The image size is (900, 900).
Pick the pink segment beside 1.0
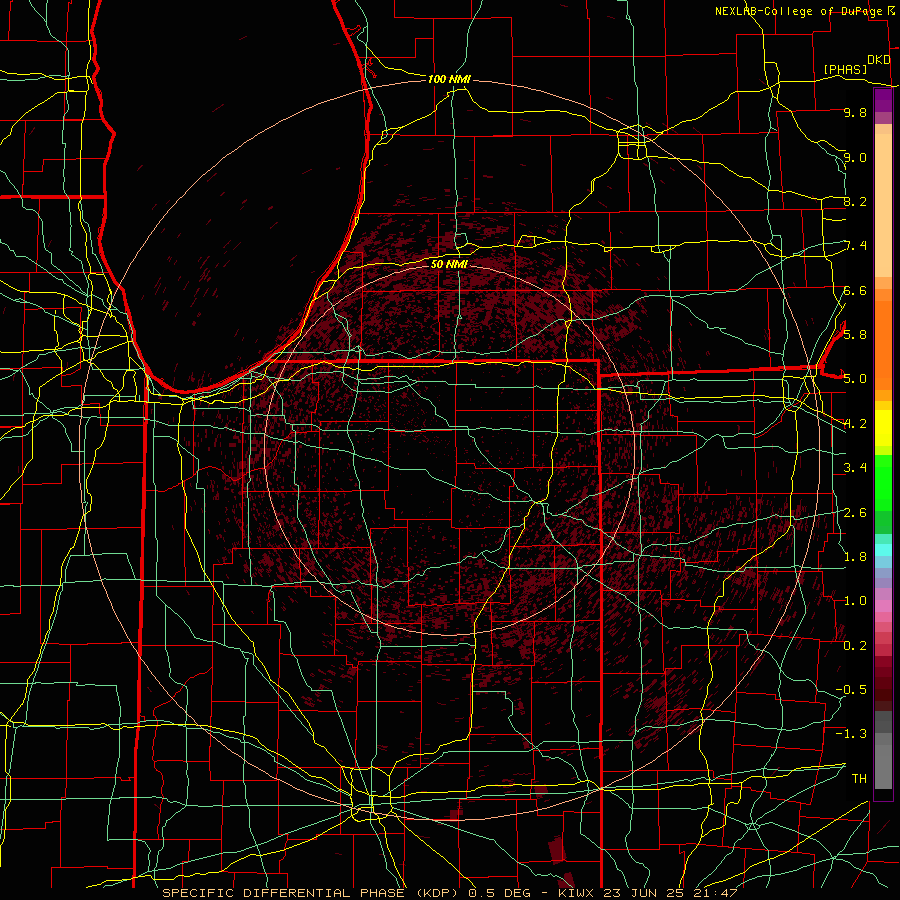click(x=883, y=606)
